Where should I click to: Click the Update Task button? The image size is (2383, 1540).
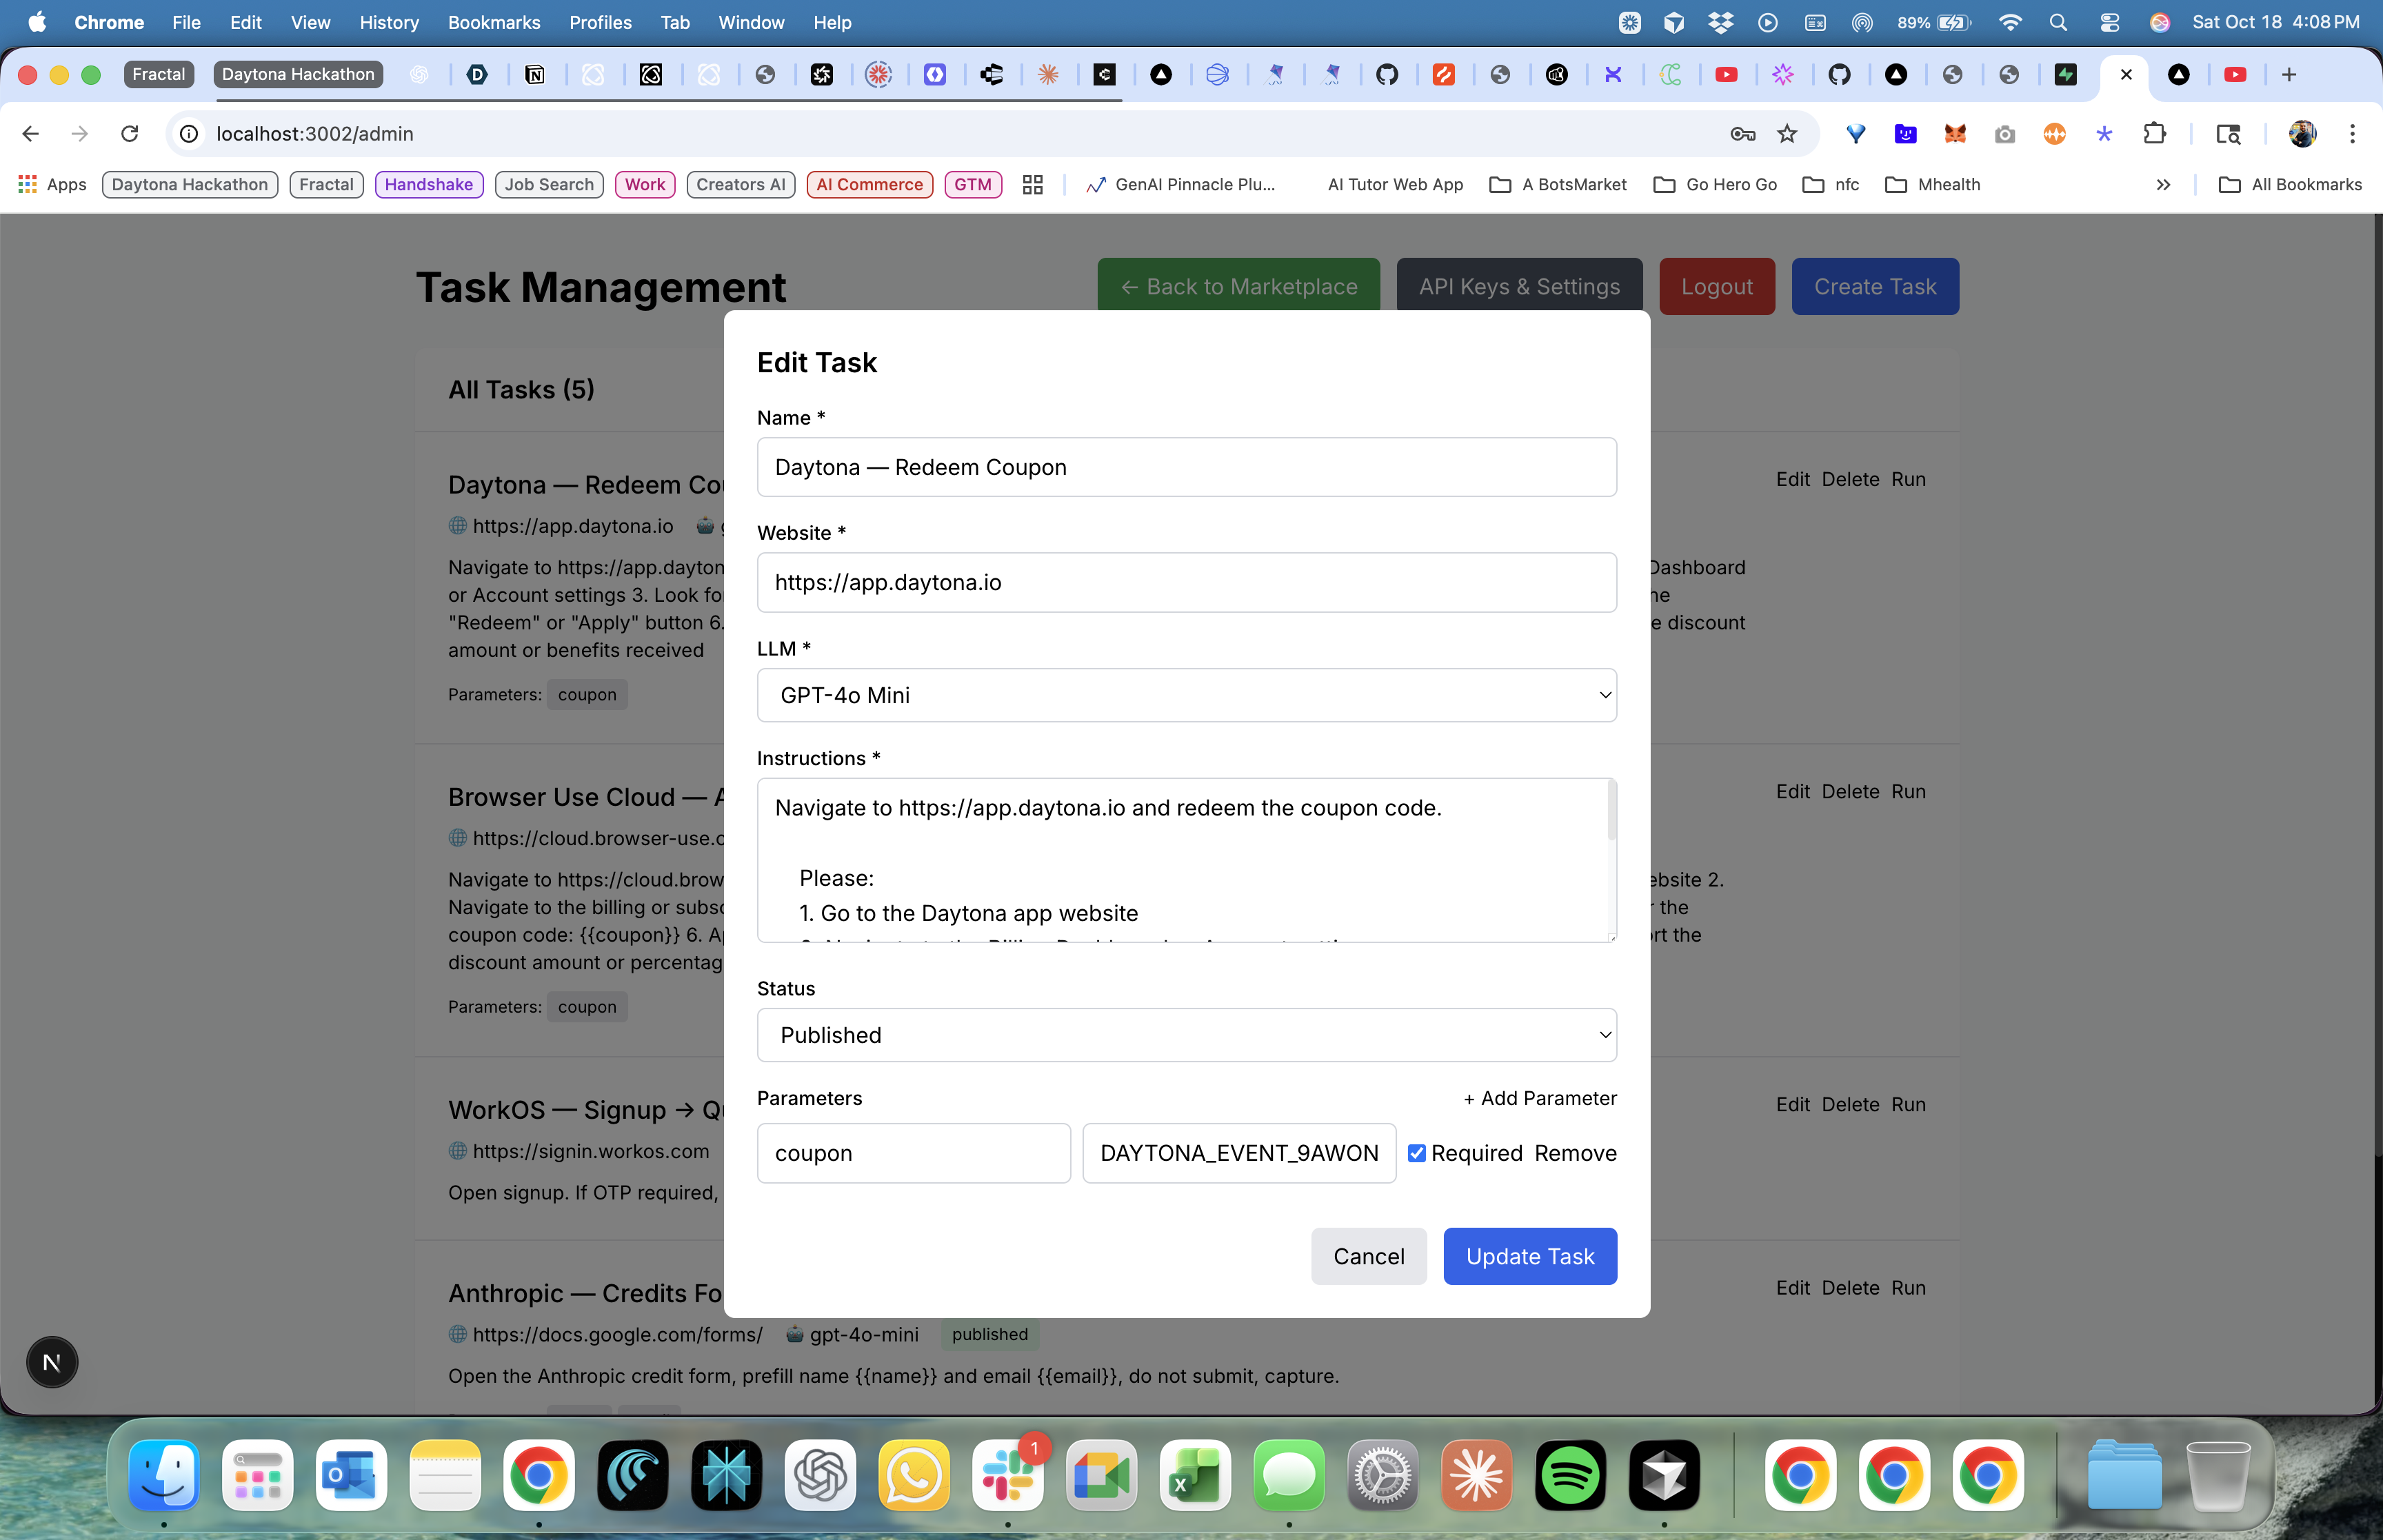(1529, 1256)
